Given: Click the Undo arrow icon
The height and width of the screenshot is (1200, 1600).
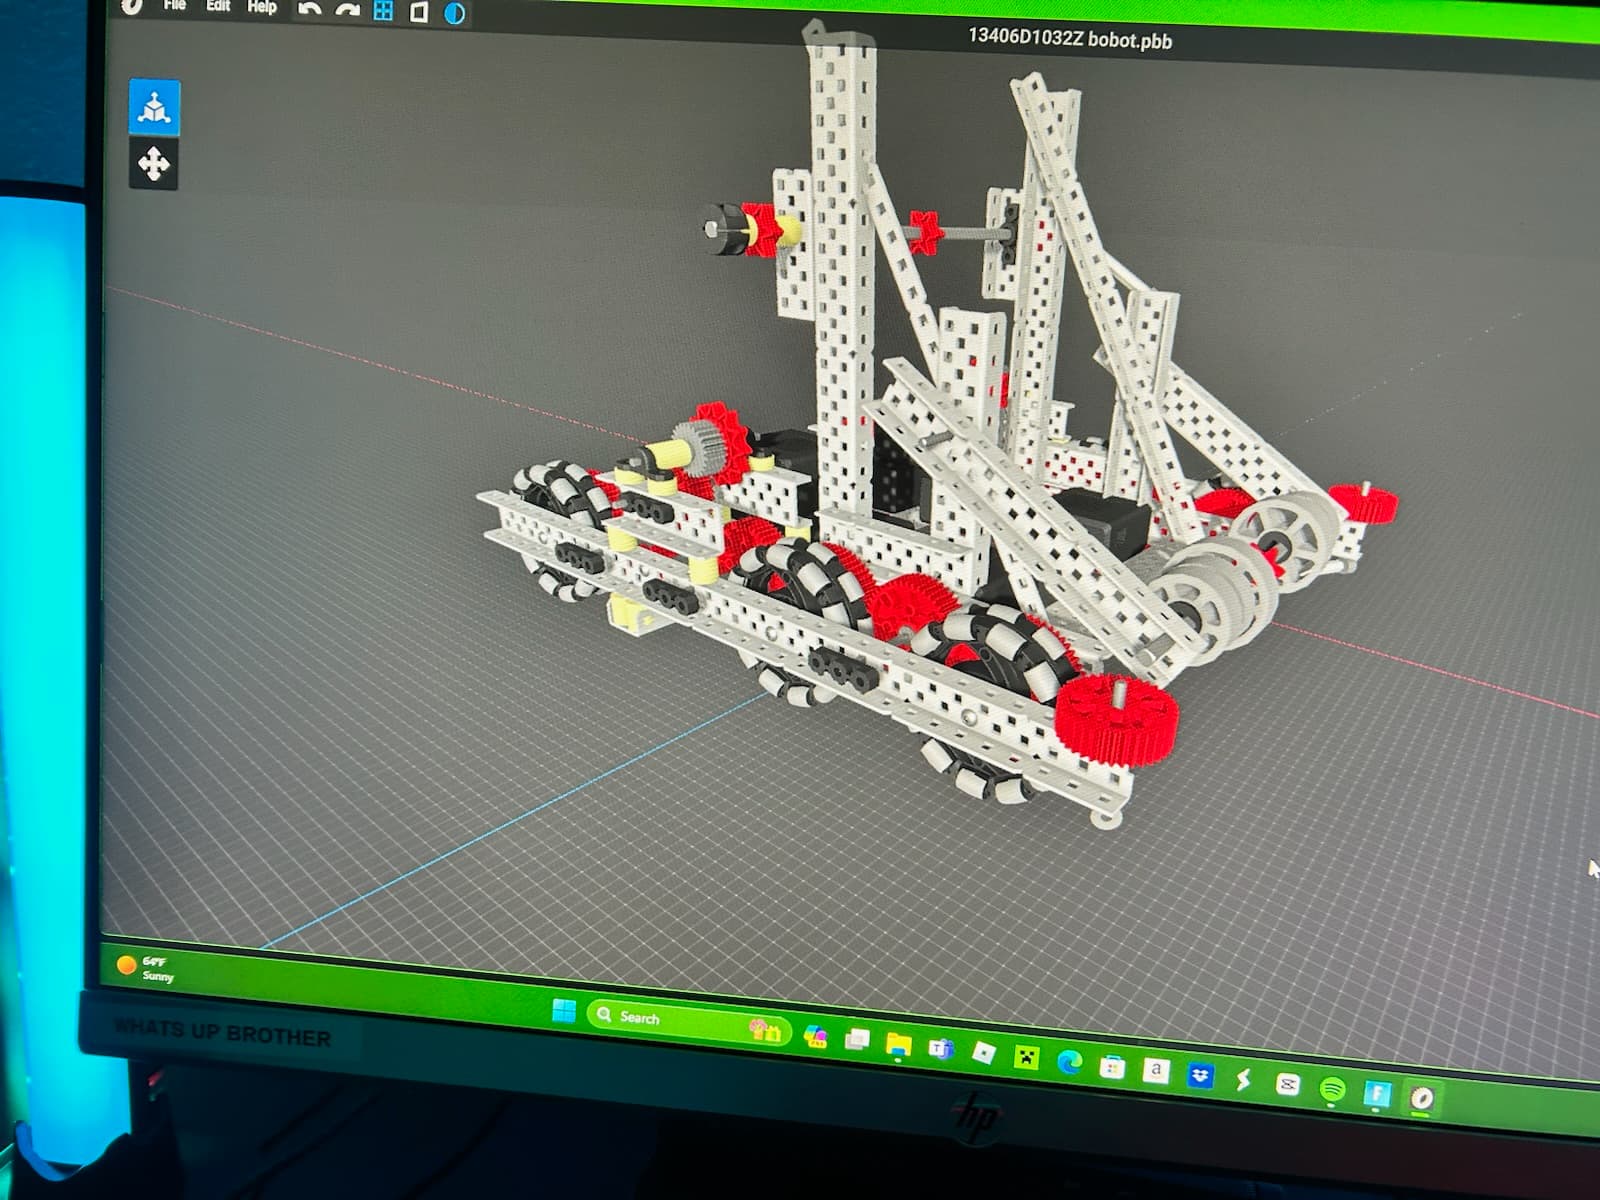Looking at the screenshot, I should [311, 9].
